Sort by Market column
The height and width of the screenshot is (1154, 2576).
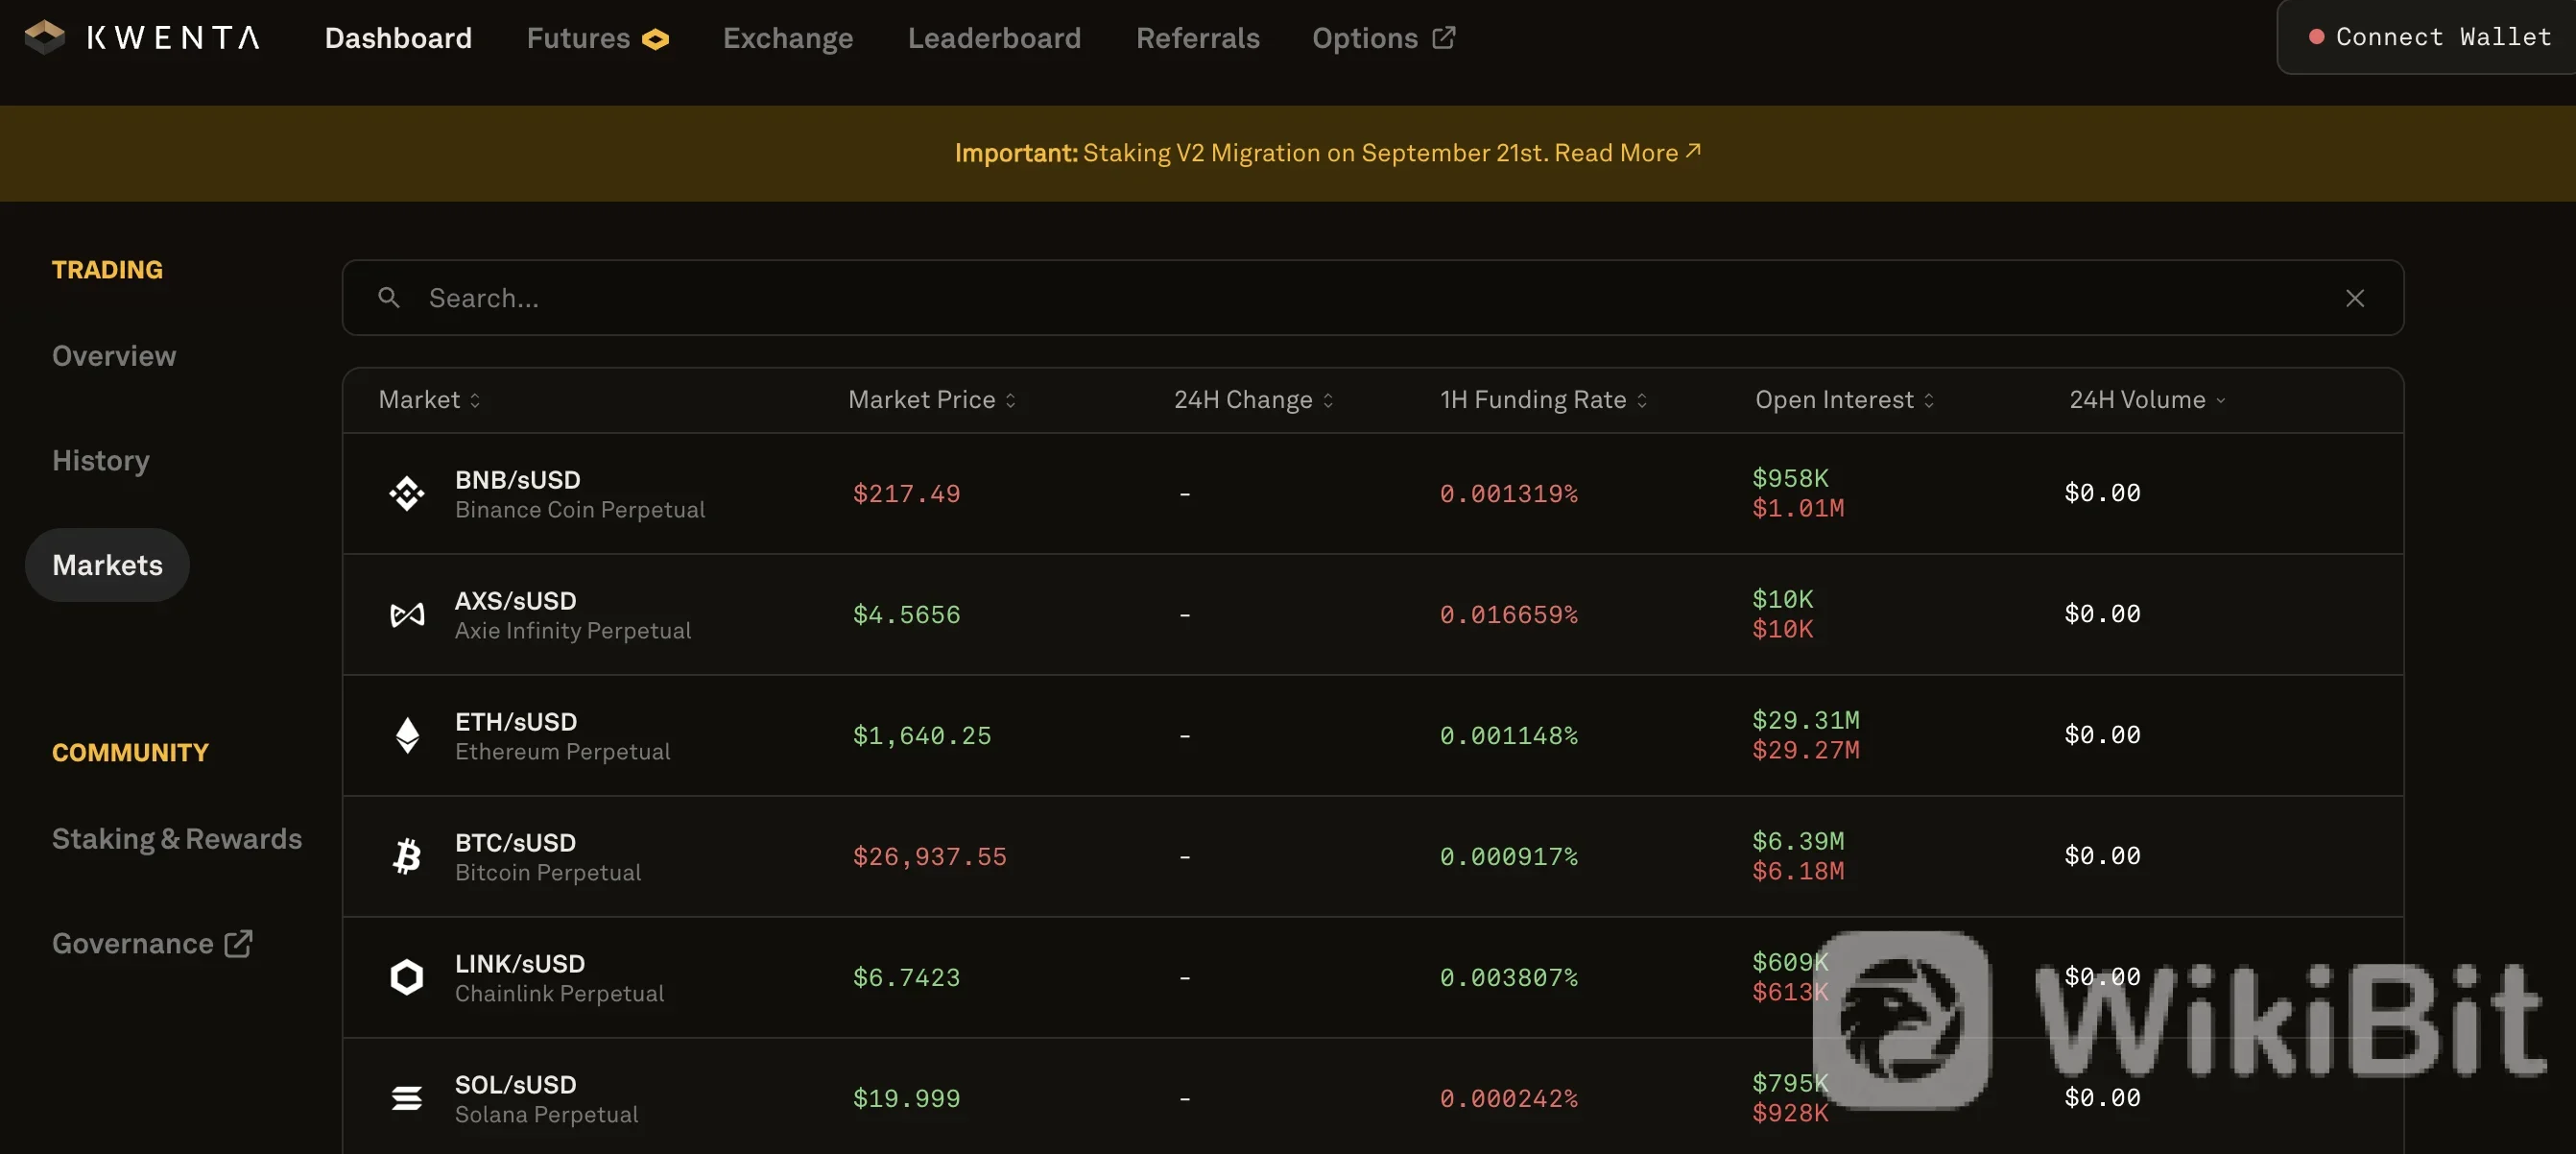[429, 400]
